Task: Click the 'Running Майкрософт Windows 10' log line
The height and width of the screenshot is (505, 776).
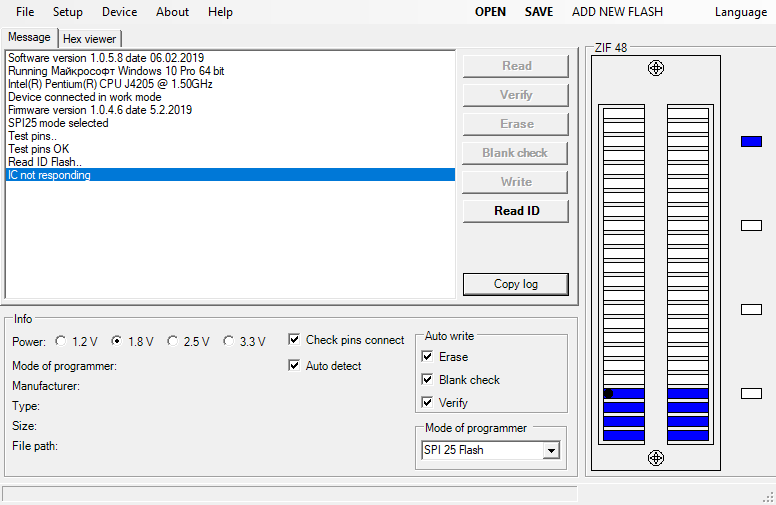Action: tap(230, 71)
